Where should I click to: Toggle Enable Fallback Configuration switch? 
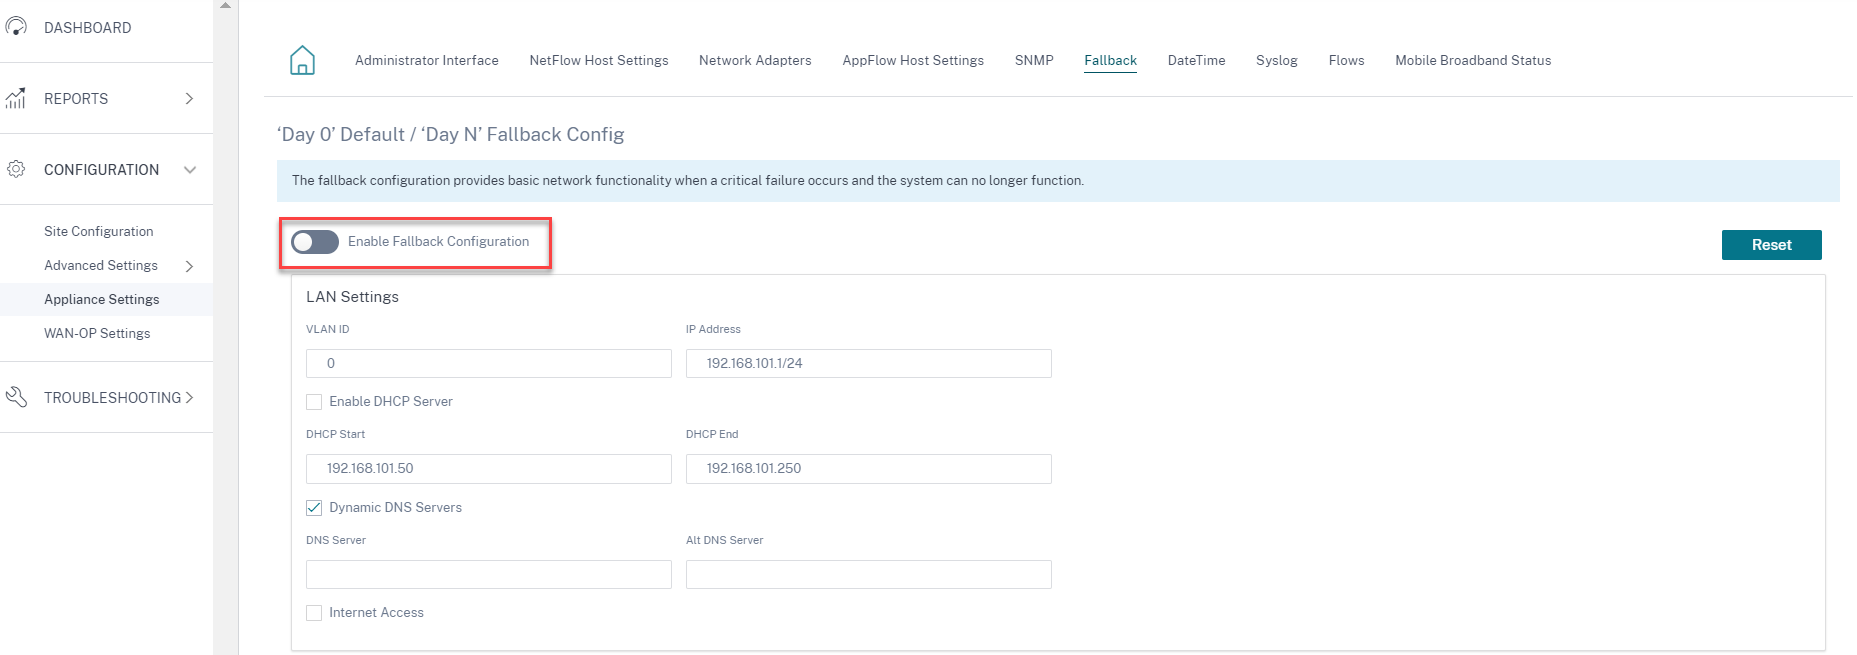coord(315,242)
